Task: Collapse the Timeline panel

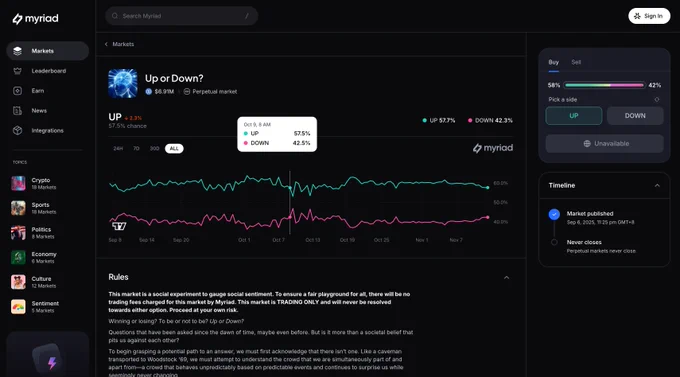Action: pos(657,186)
